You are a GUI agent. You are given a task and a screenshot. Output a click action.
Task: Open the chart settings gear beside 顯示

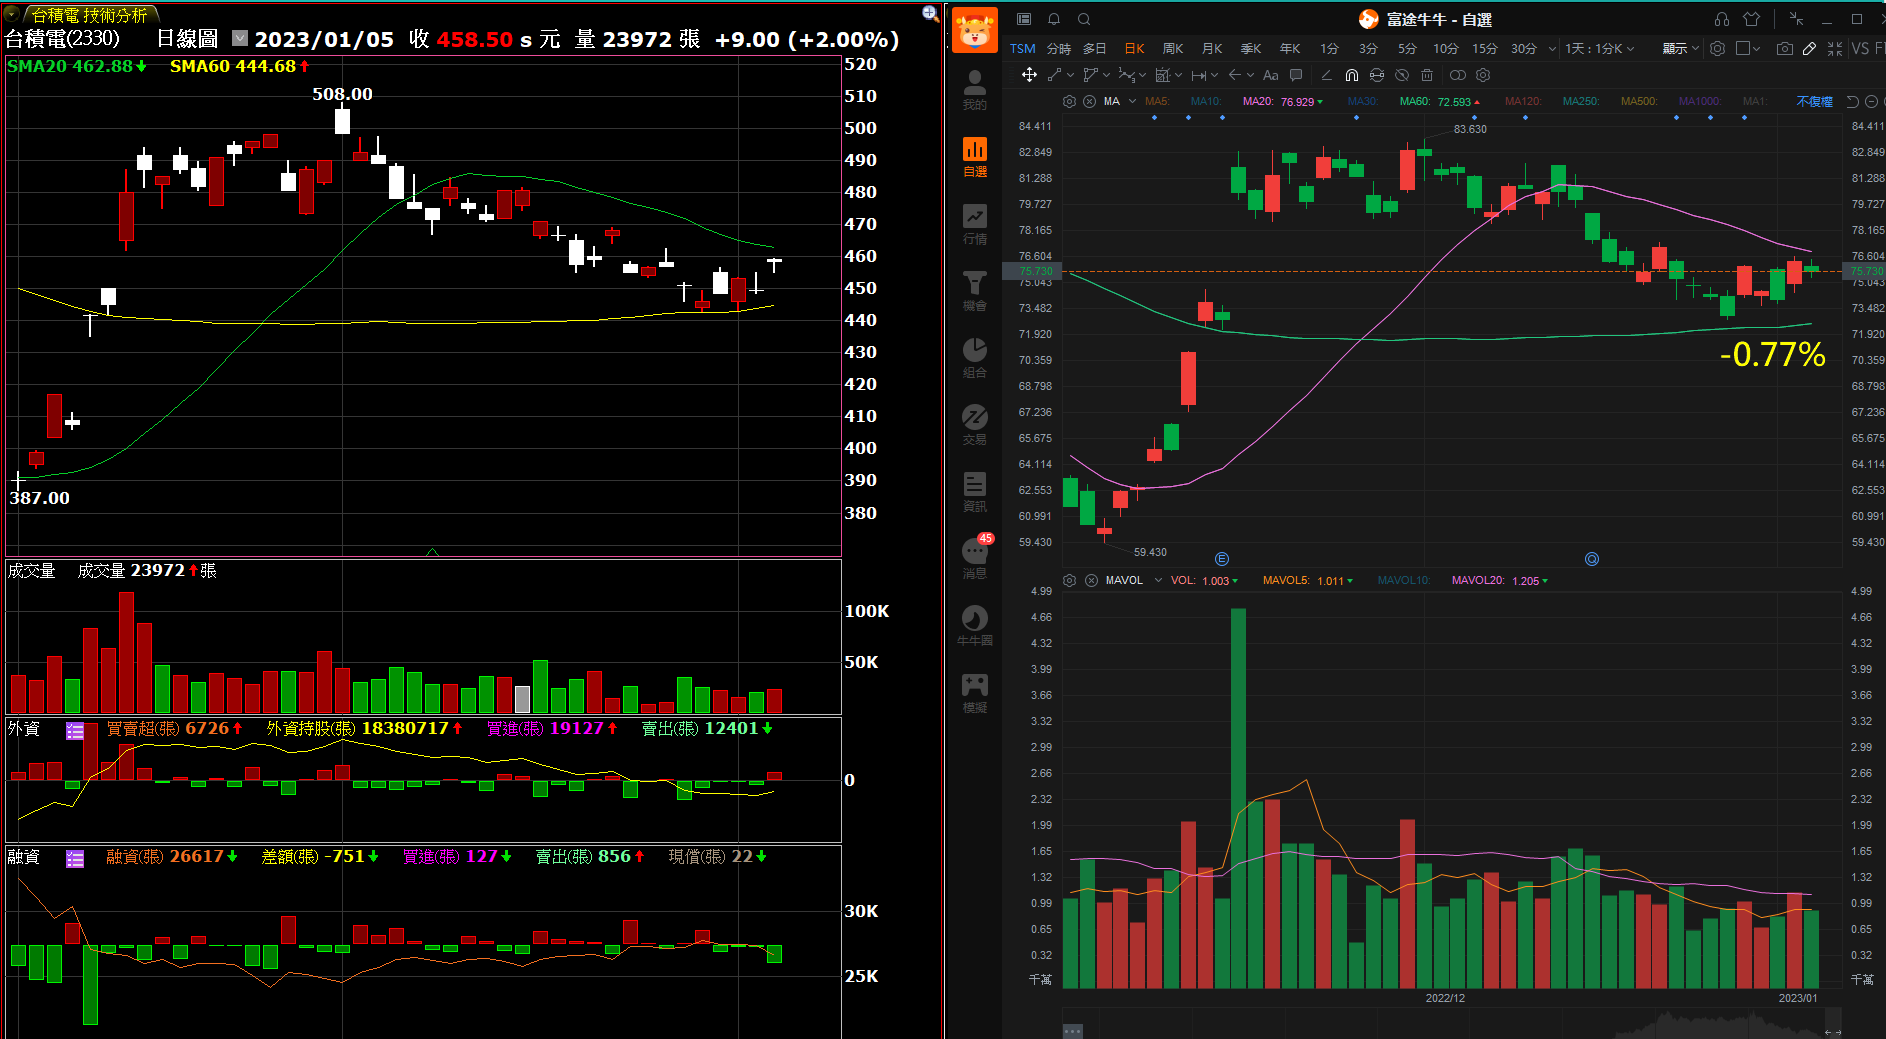point(1717,48)
